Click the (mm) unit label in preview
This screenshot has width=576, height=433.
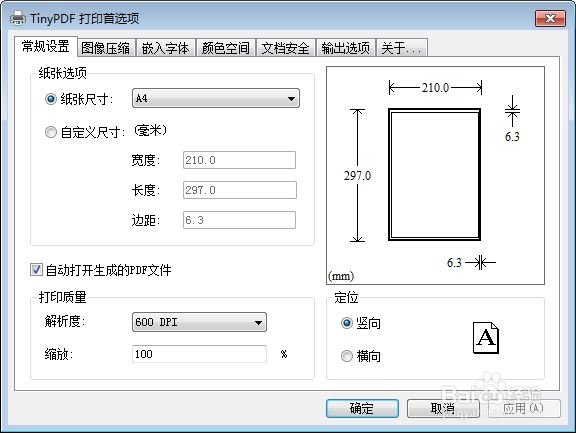pos(341,276)
